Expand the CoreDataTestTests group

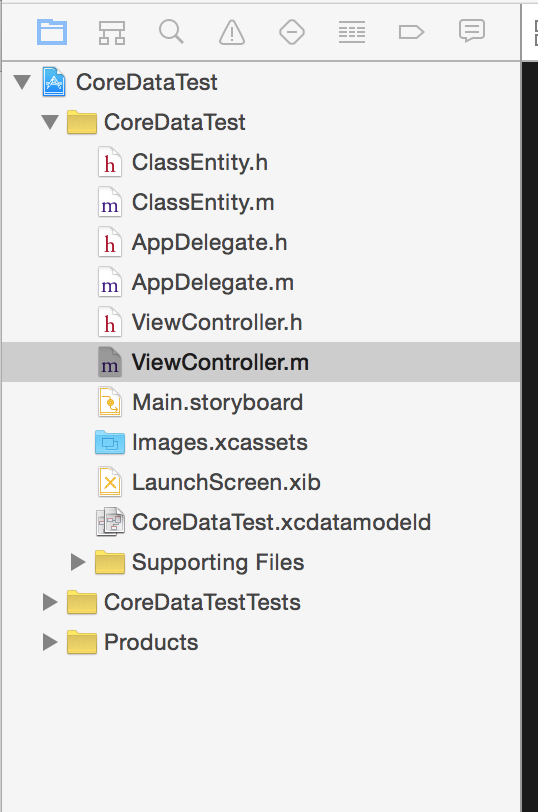click(x=50, y=602)
